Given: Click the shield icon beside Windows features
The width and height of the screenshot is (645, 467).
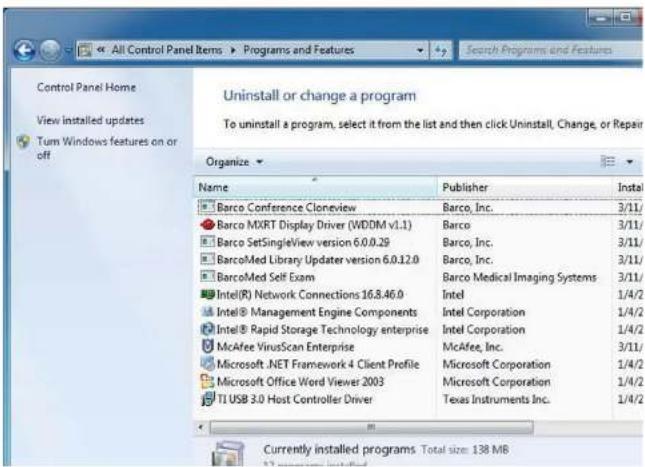Looking at the screenshot, I should tap(23, 142).
